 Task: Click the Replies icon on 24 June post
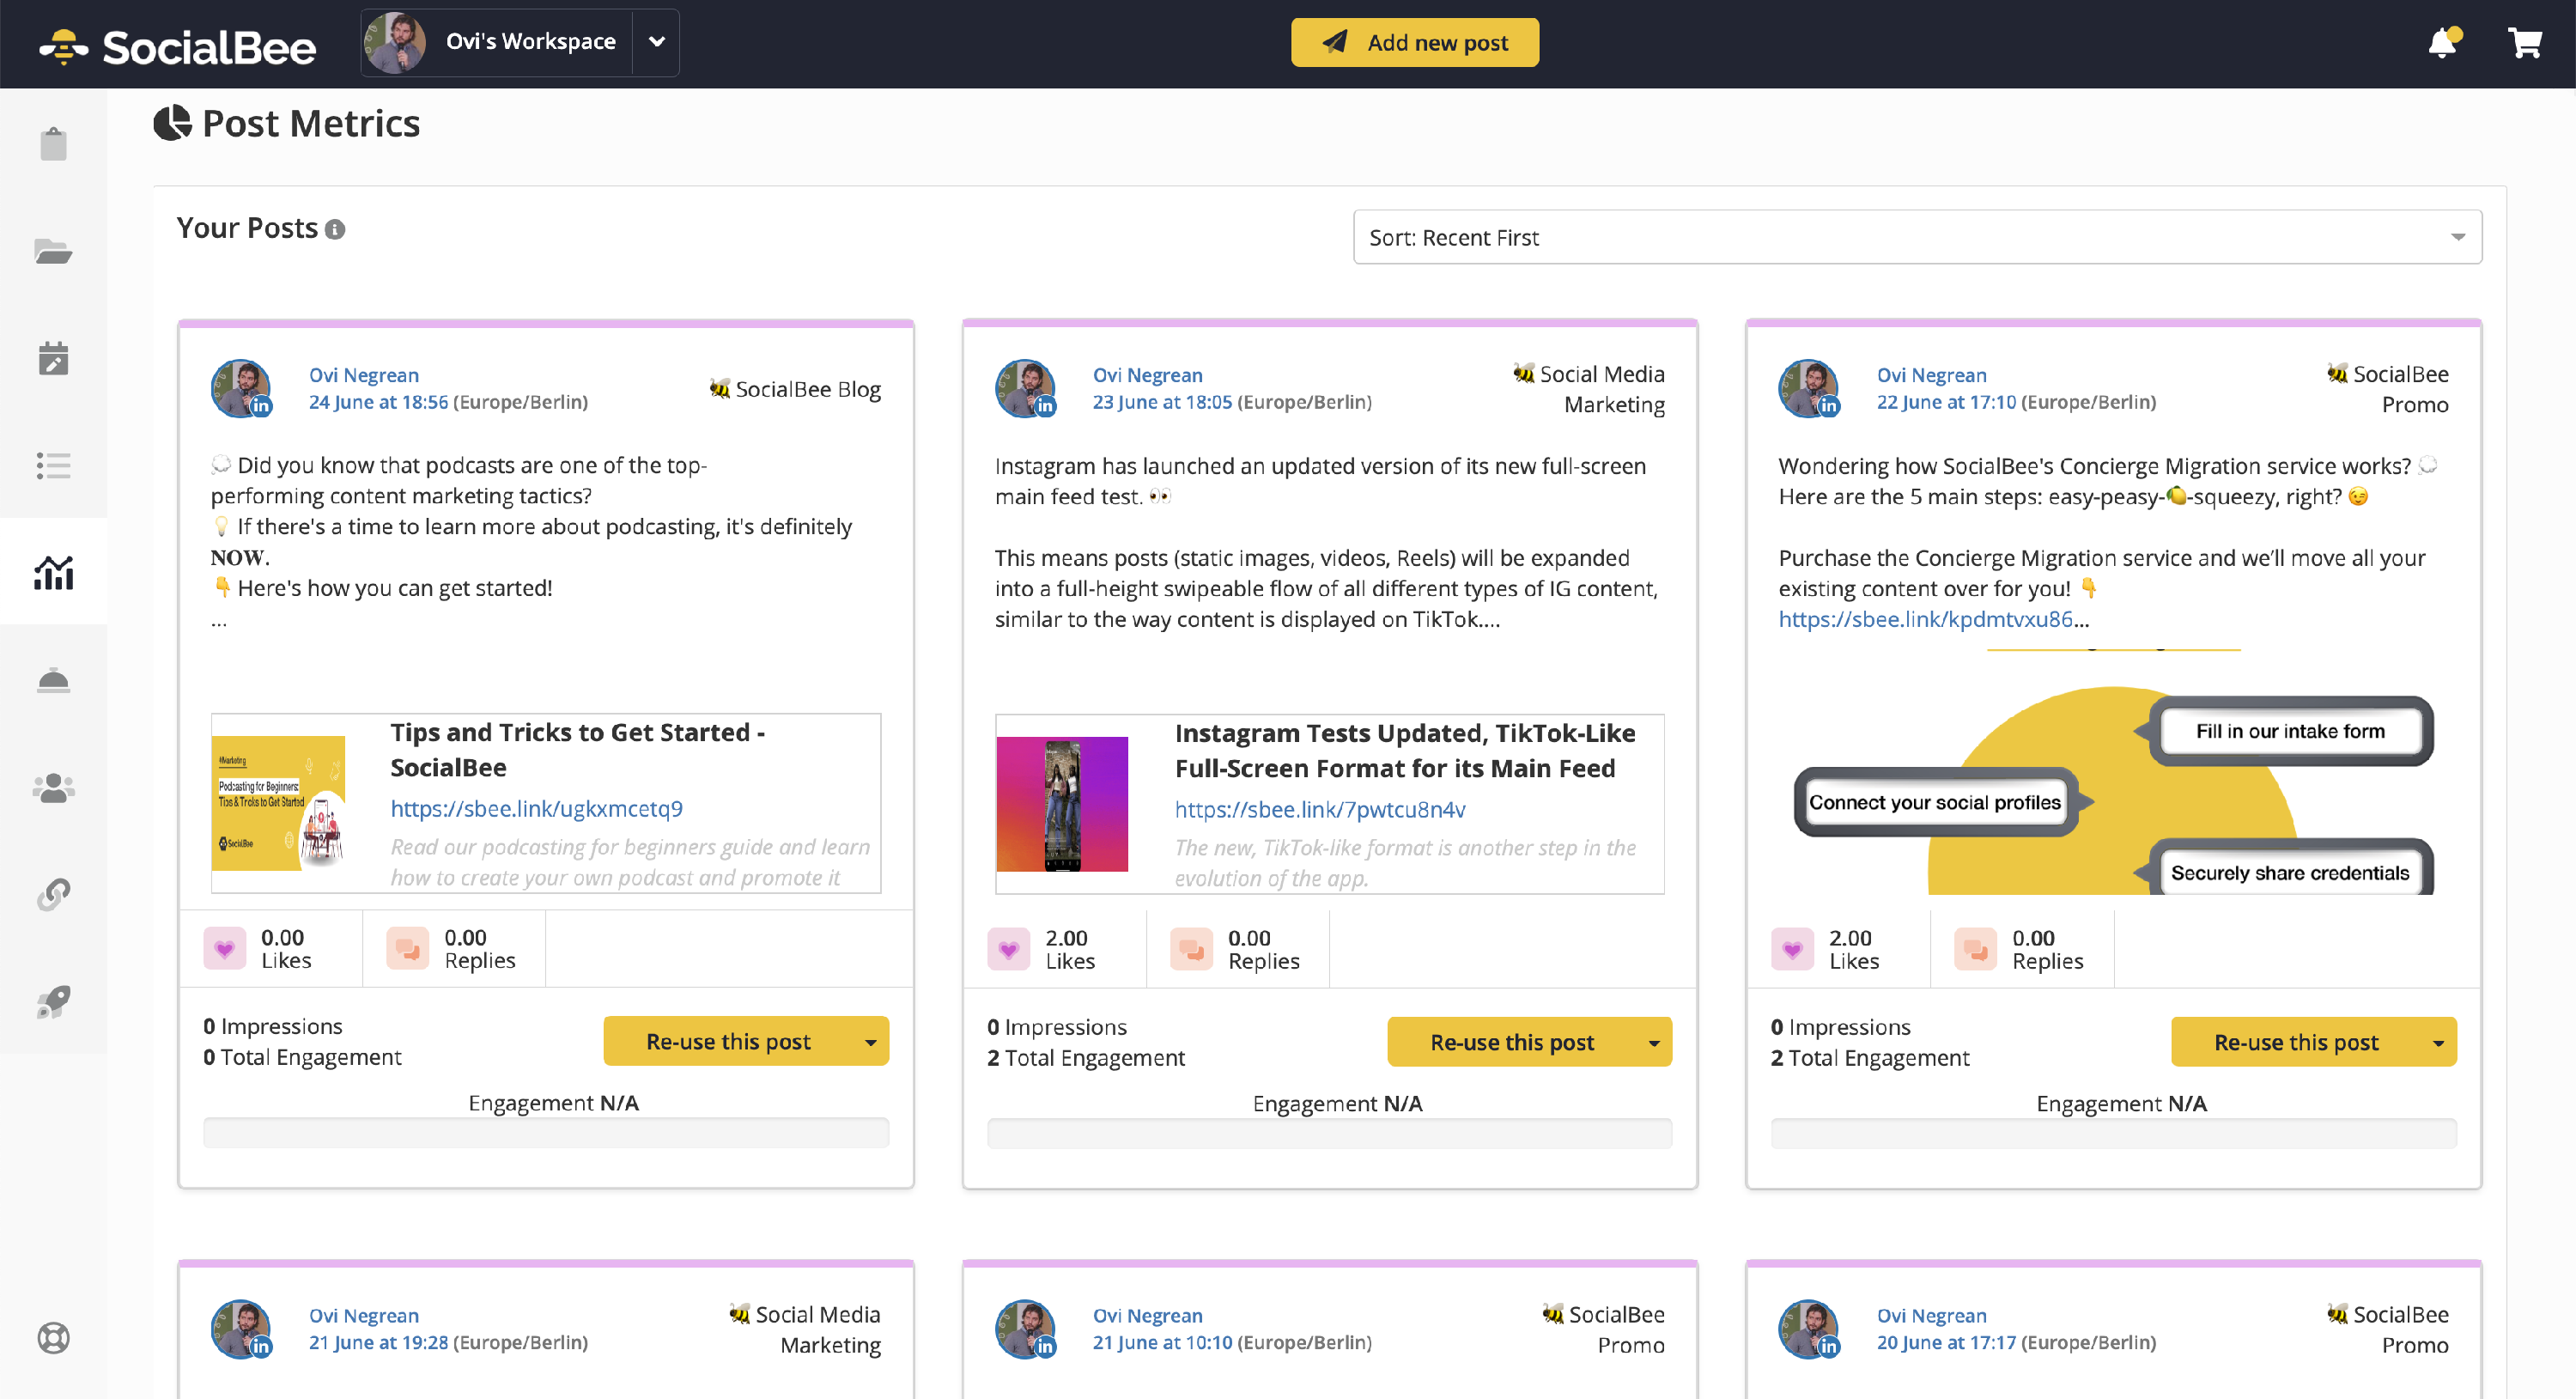[407, 948]
